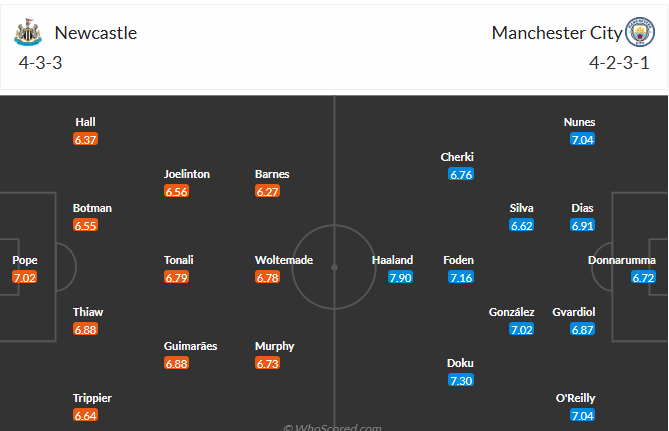This screenshot has width=669, height=431.
Task: Select Donnarumma's 6.72 rating badge
Action: [644, 277]
